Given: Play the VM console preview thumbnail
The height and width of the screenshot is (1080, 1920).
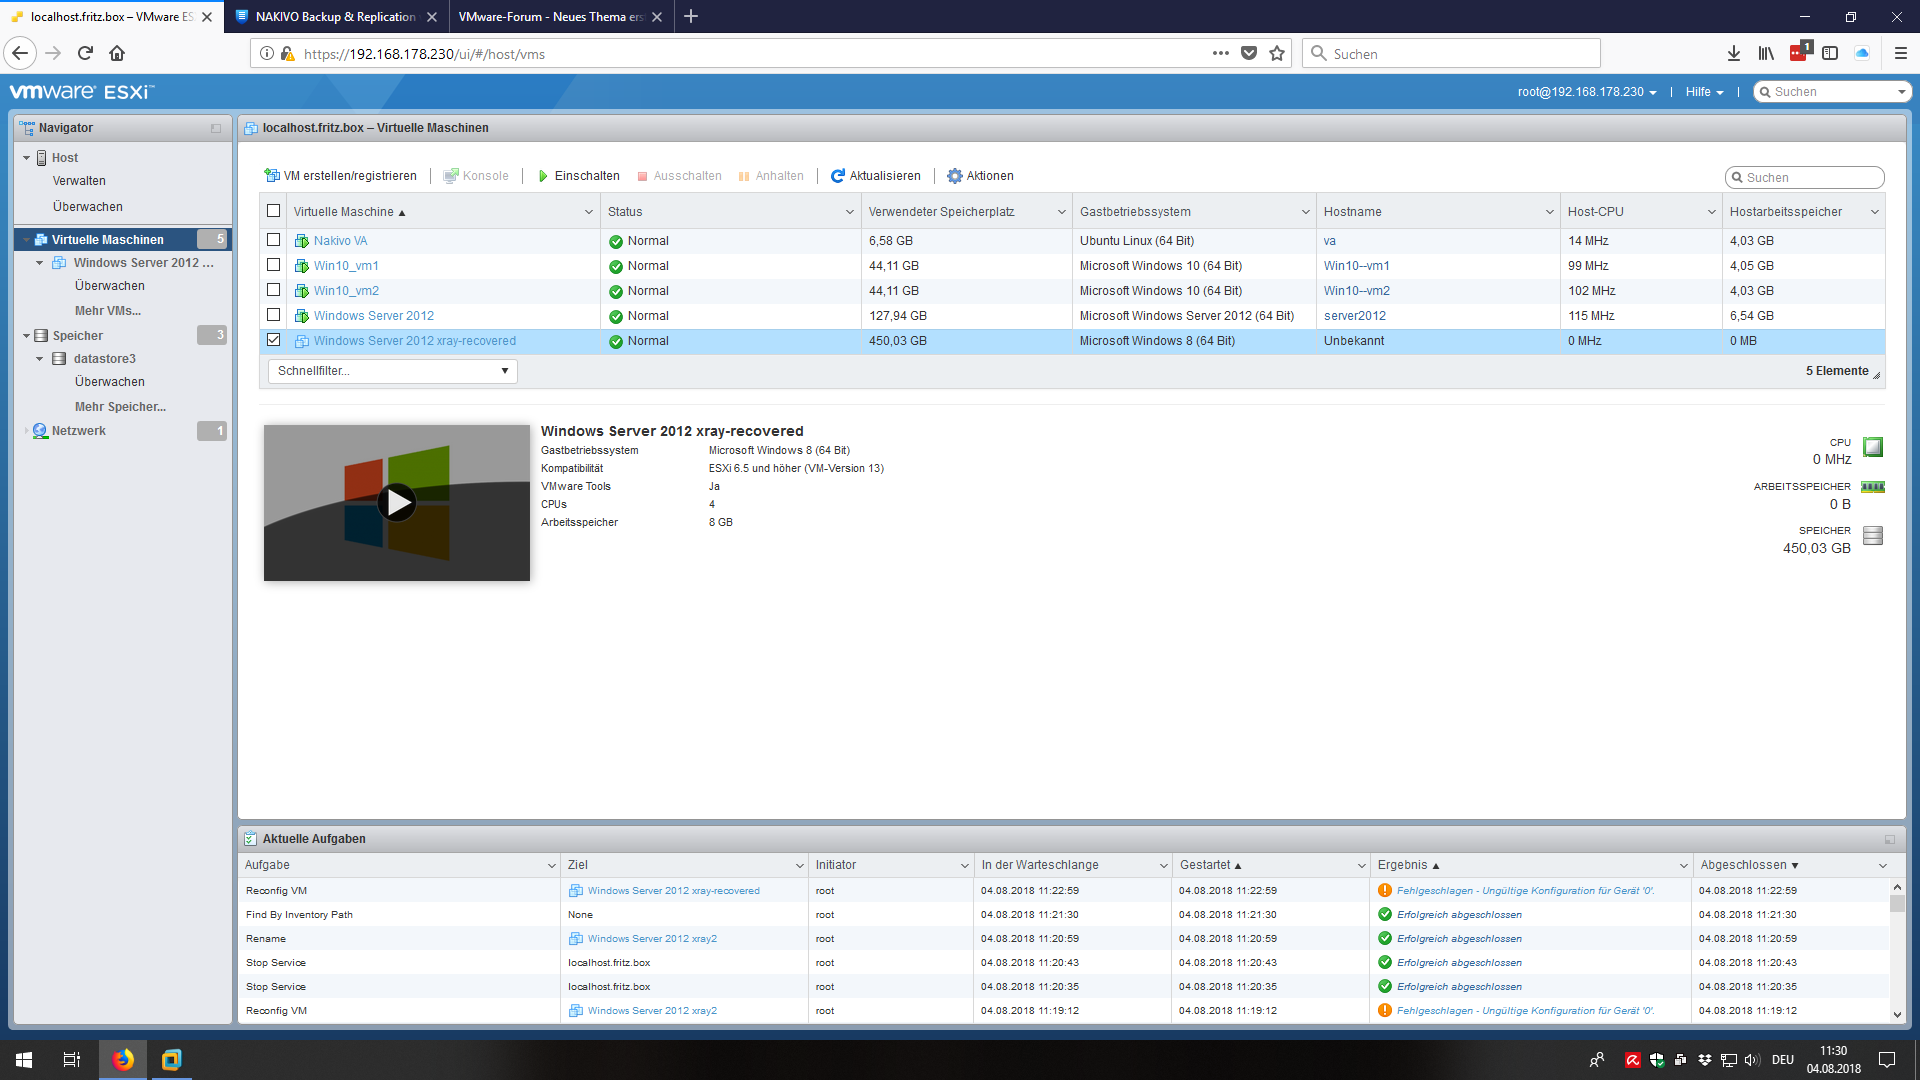Looking at the screenshot, I should click(397, 502).
